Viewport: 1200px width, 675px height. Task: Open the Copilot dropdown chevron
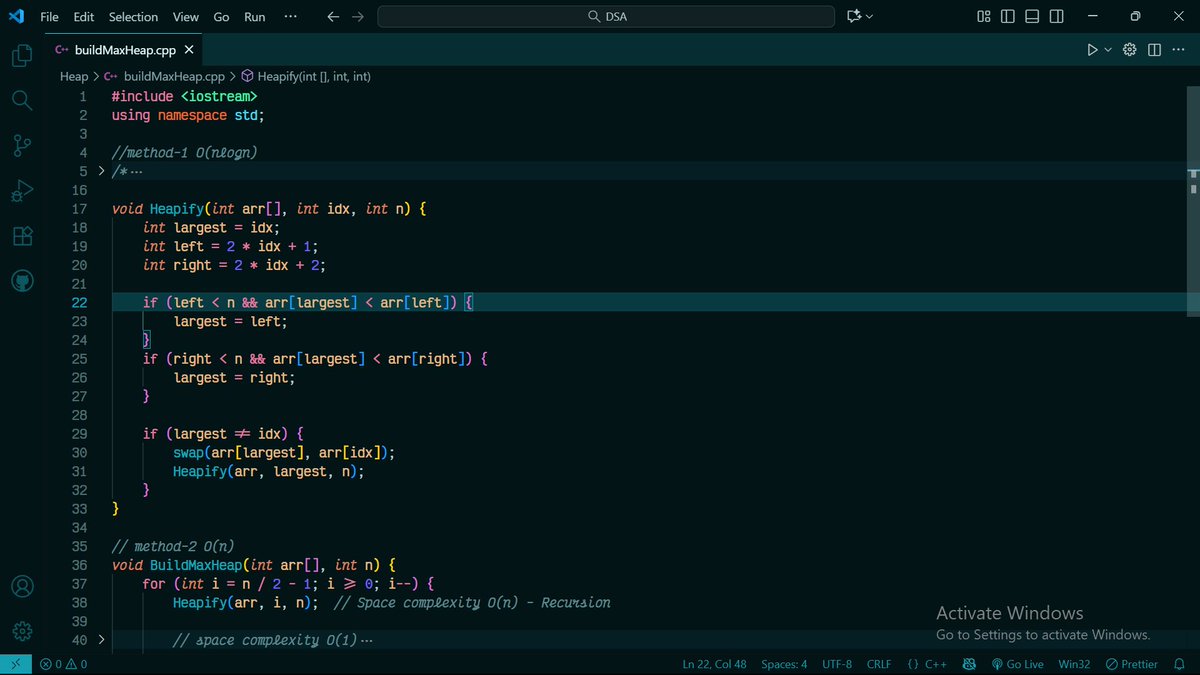pos(869,16)
